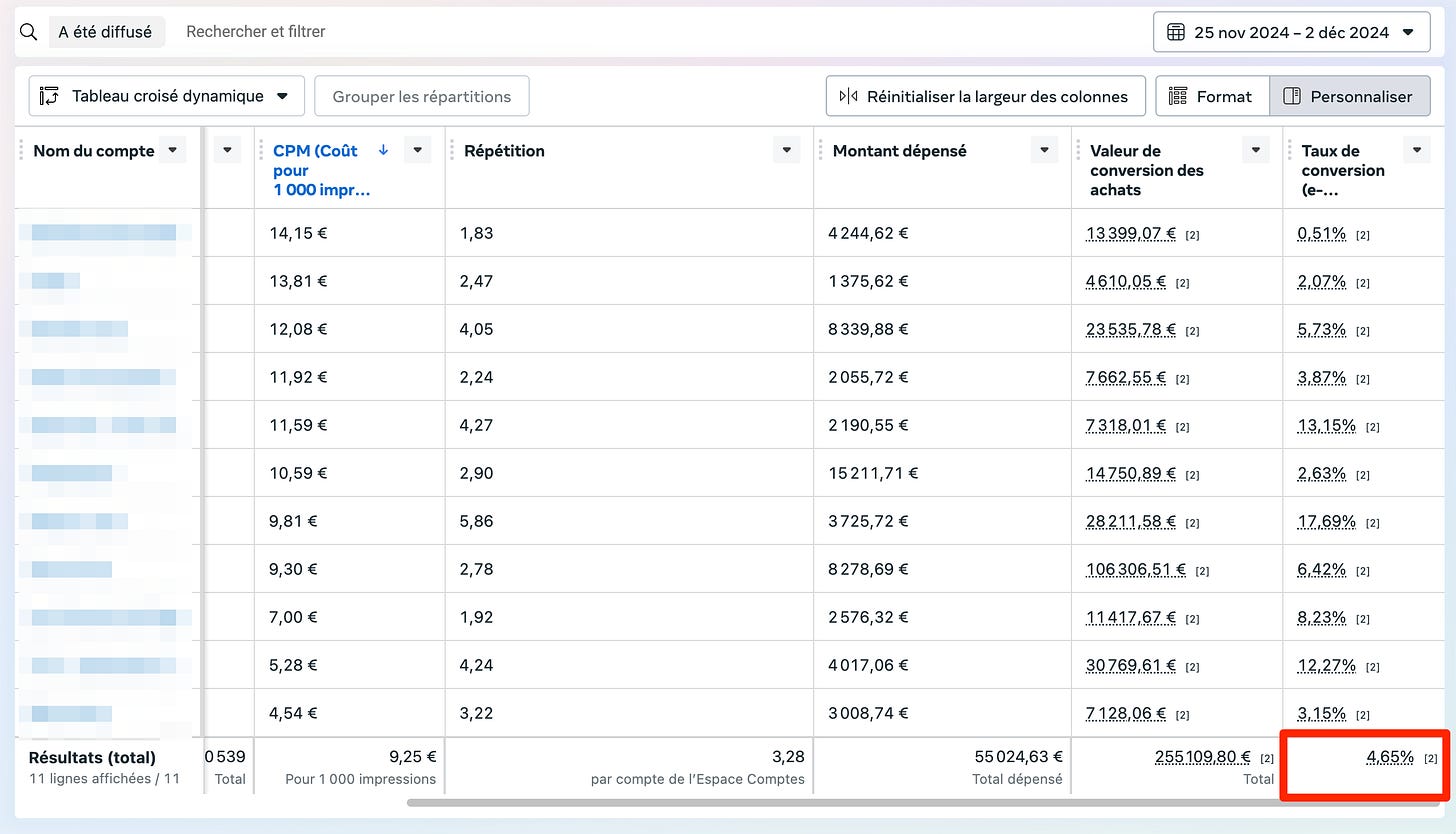Image resolution: width=1456 pixels, height=834 pixels.
Task: Switch to the Format view
Action: [x=1212, y=96]
